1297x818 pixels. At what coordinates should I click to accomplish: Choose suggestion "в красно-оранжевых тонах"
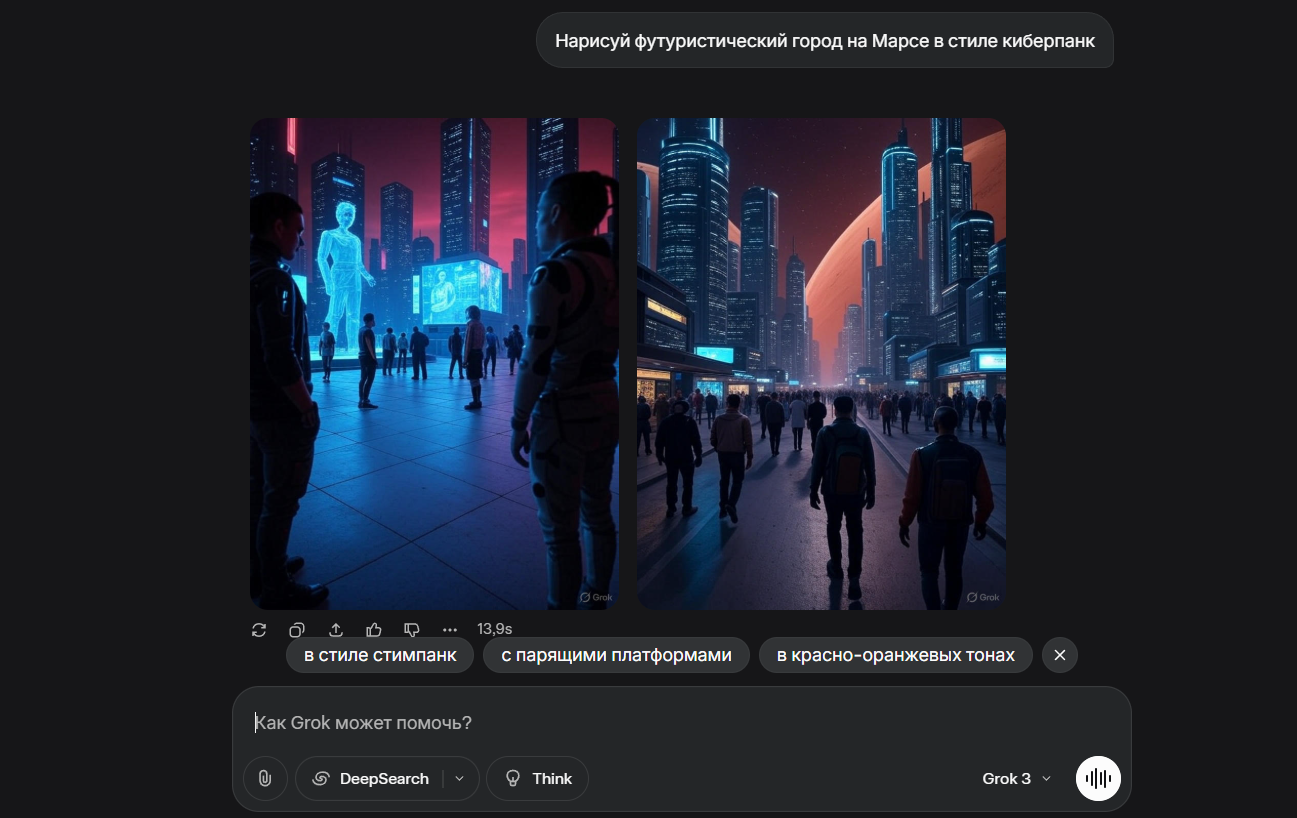click(x=896, y=655)
